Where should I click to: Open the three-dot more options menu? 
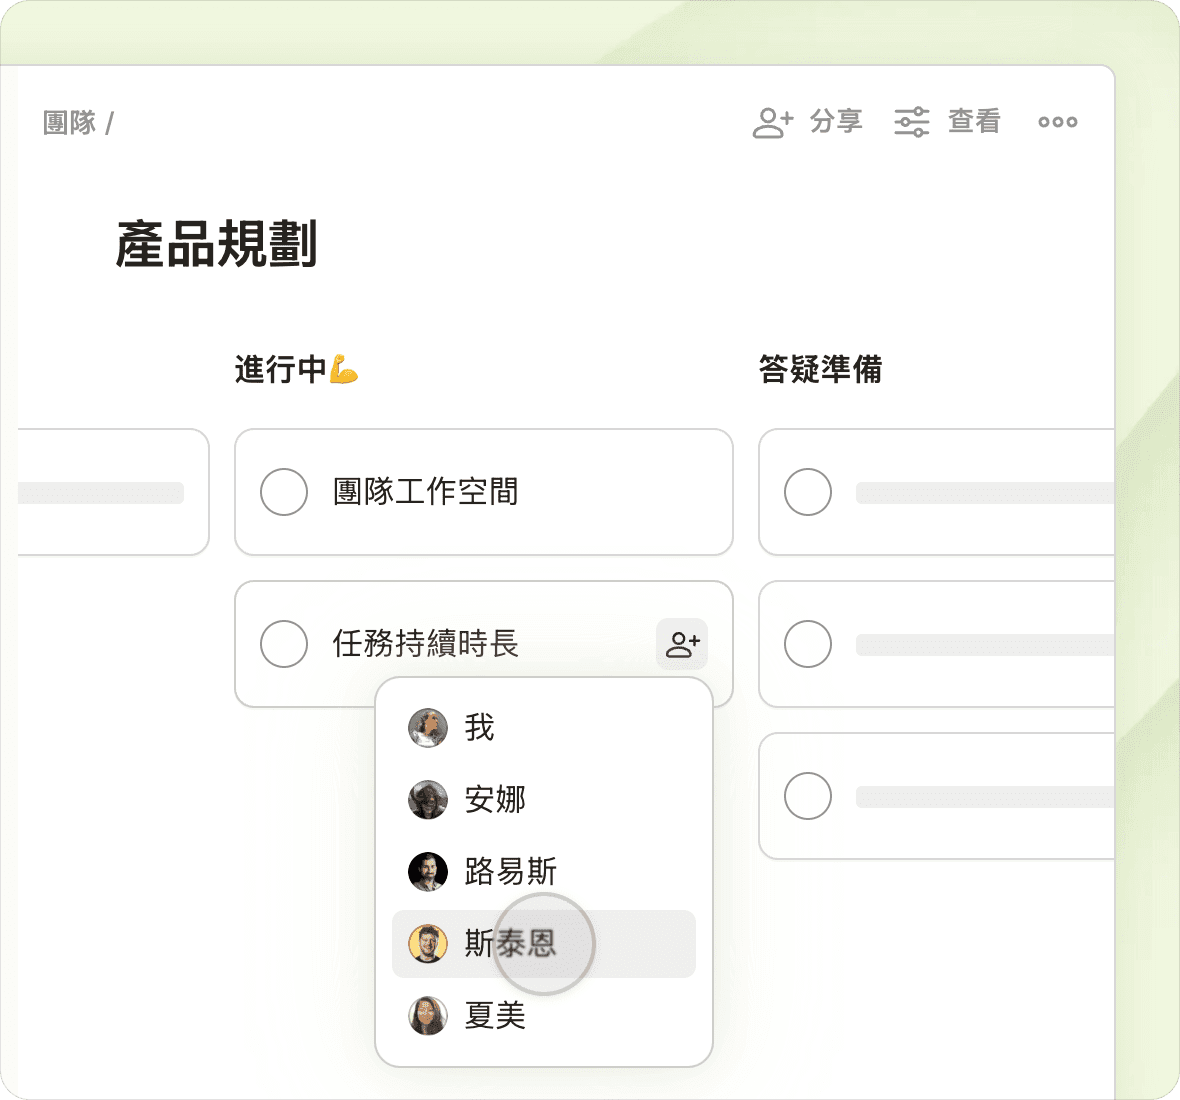pos(1057,122)
